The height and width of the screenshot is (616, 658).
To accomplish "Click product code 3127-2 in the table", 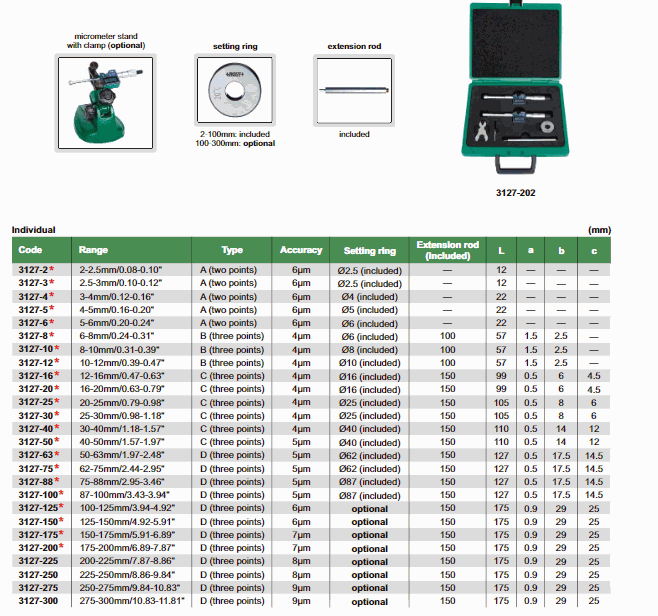I will (x=32, y=271).
